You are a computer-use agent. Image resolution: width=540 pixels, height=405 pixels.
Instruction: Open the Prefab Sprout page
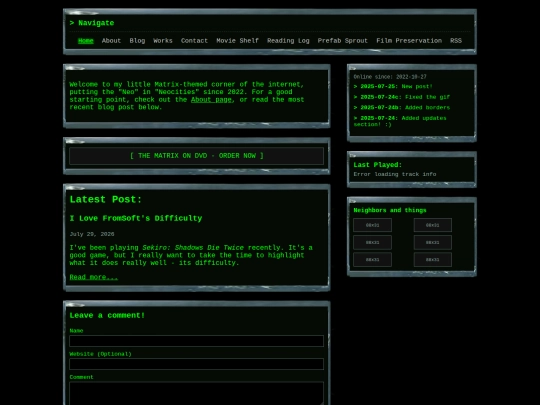(x=343, y=41)
